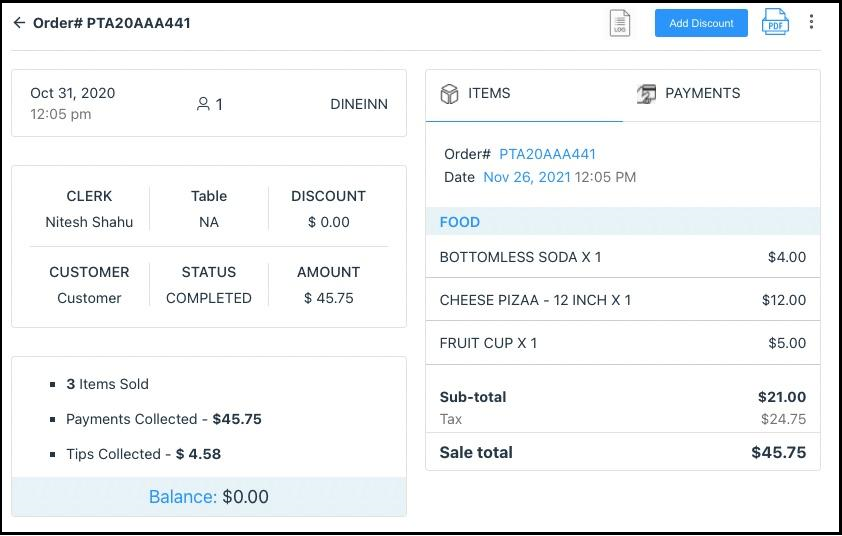Click the guest count person icon
Image resolution: width=842 pixels, height=536 pixels.
pyautogui.click(x=203, y=104)
